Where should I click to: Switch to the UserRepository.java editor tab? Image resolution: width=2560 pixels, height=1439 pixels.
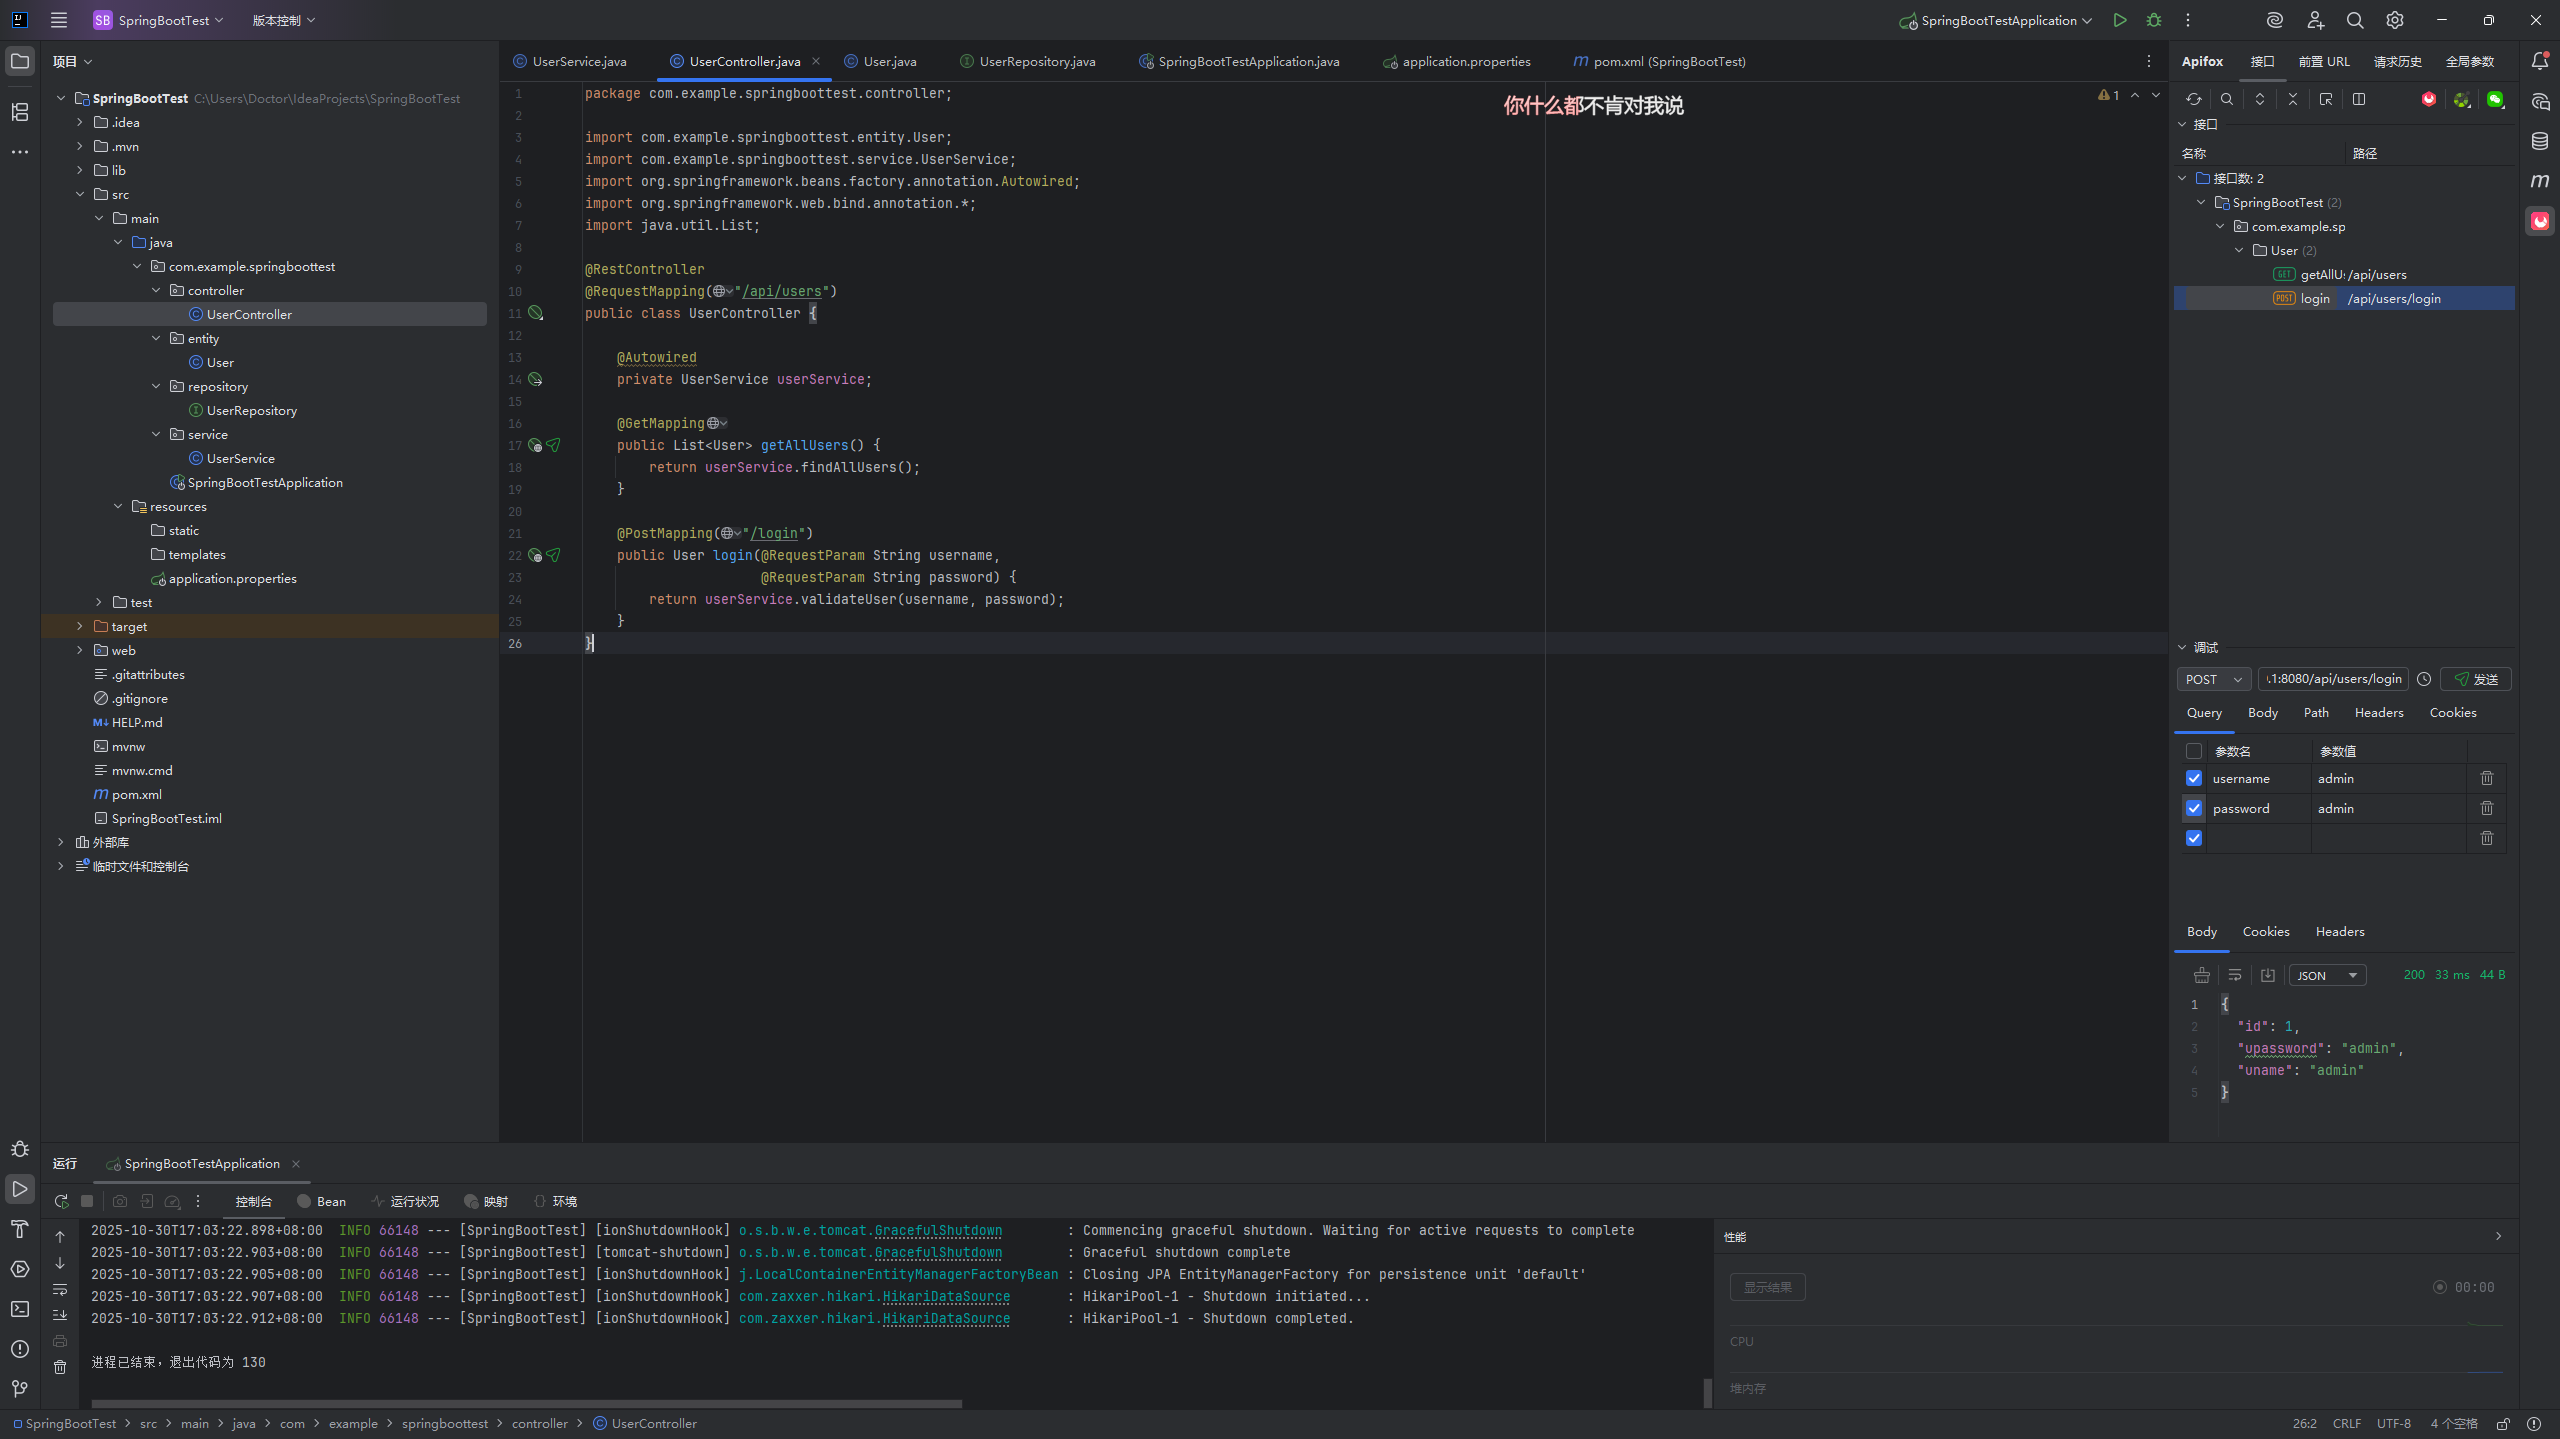1036,61
